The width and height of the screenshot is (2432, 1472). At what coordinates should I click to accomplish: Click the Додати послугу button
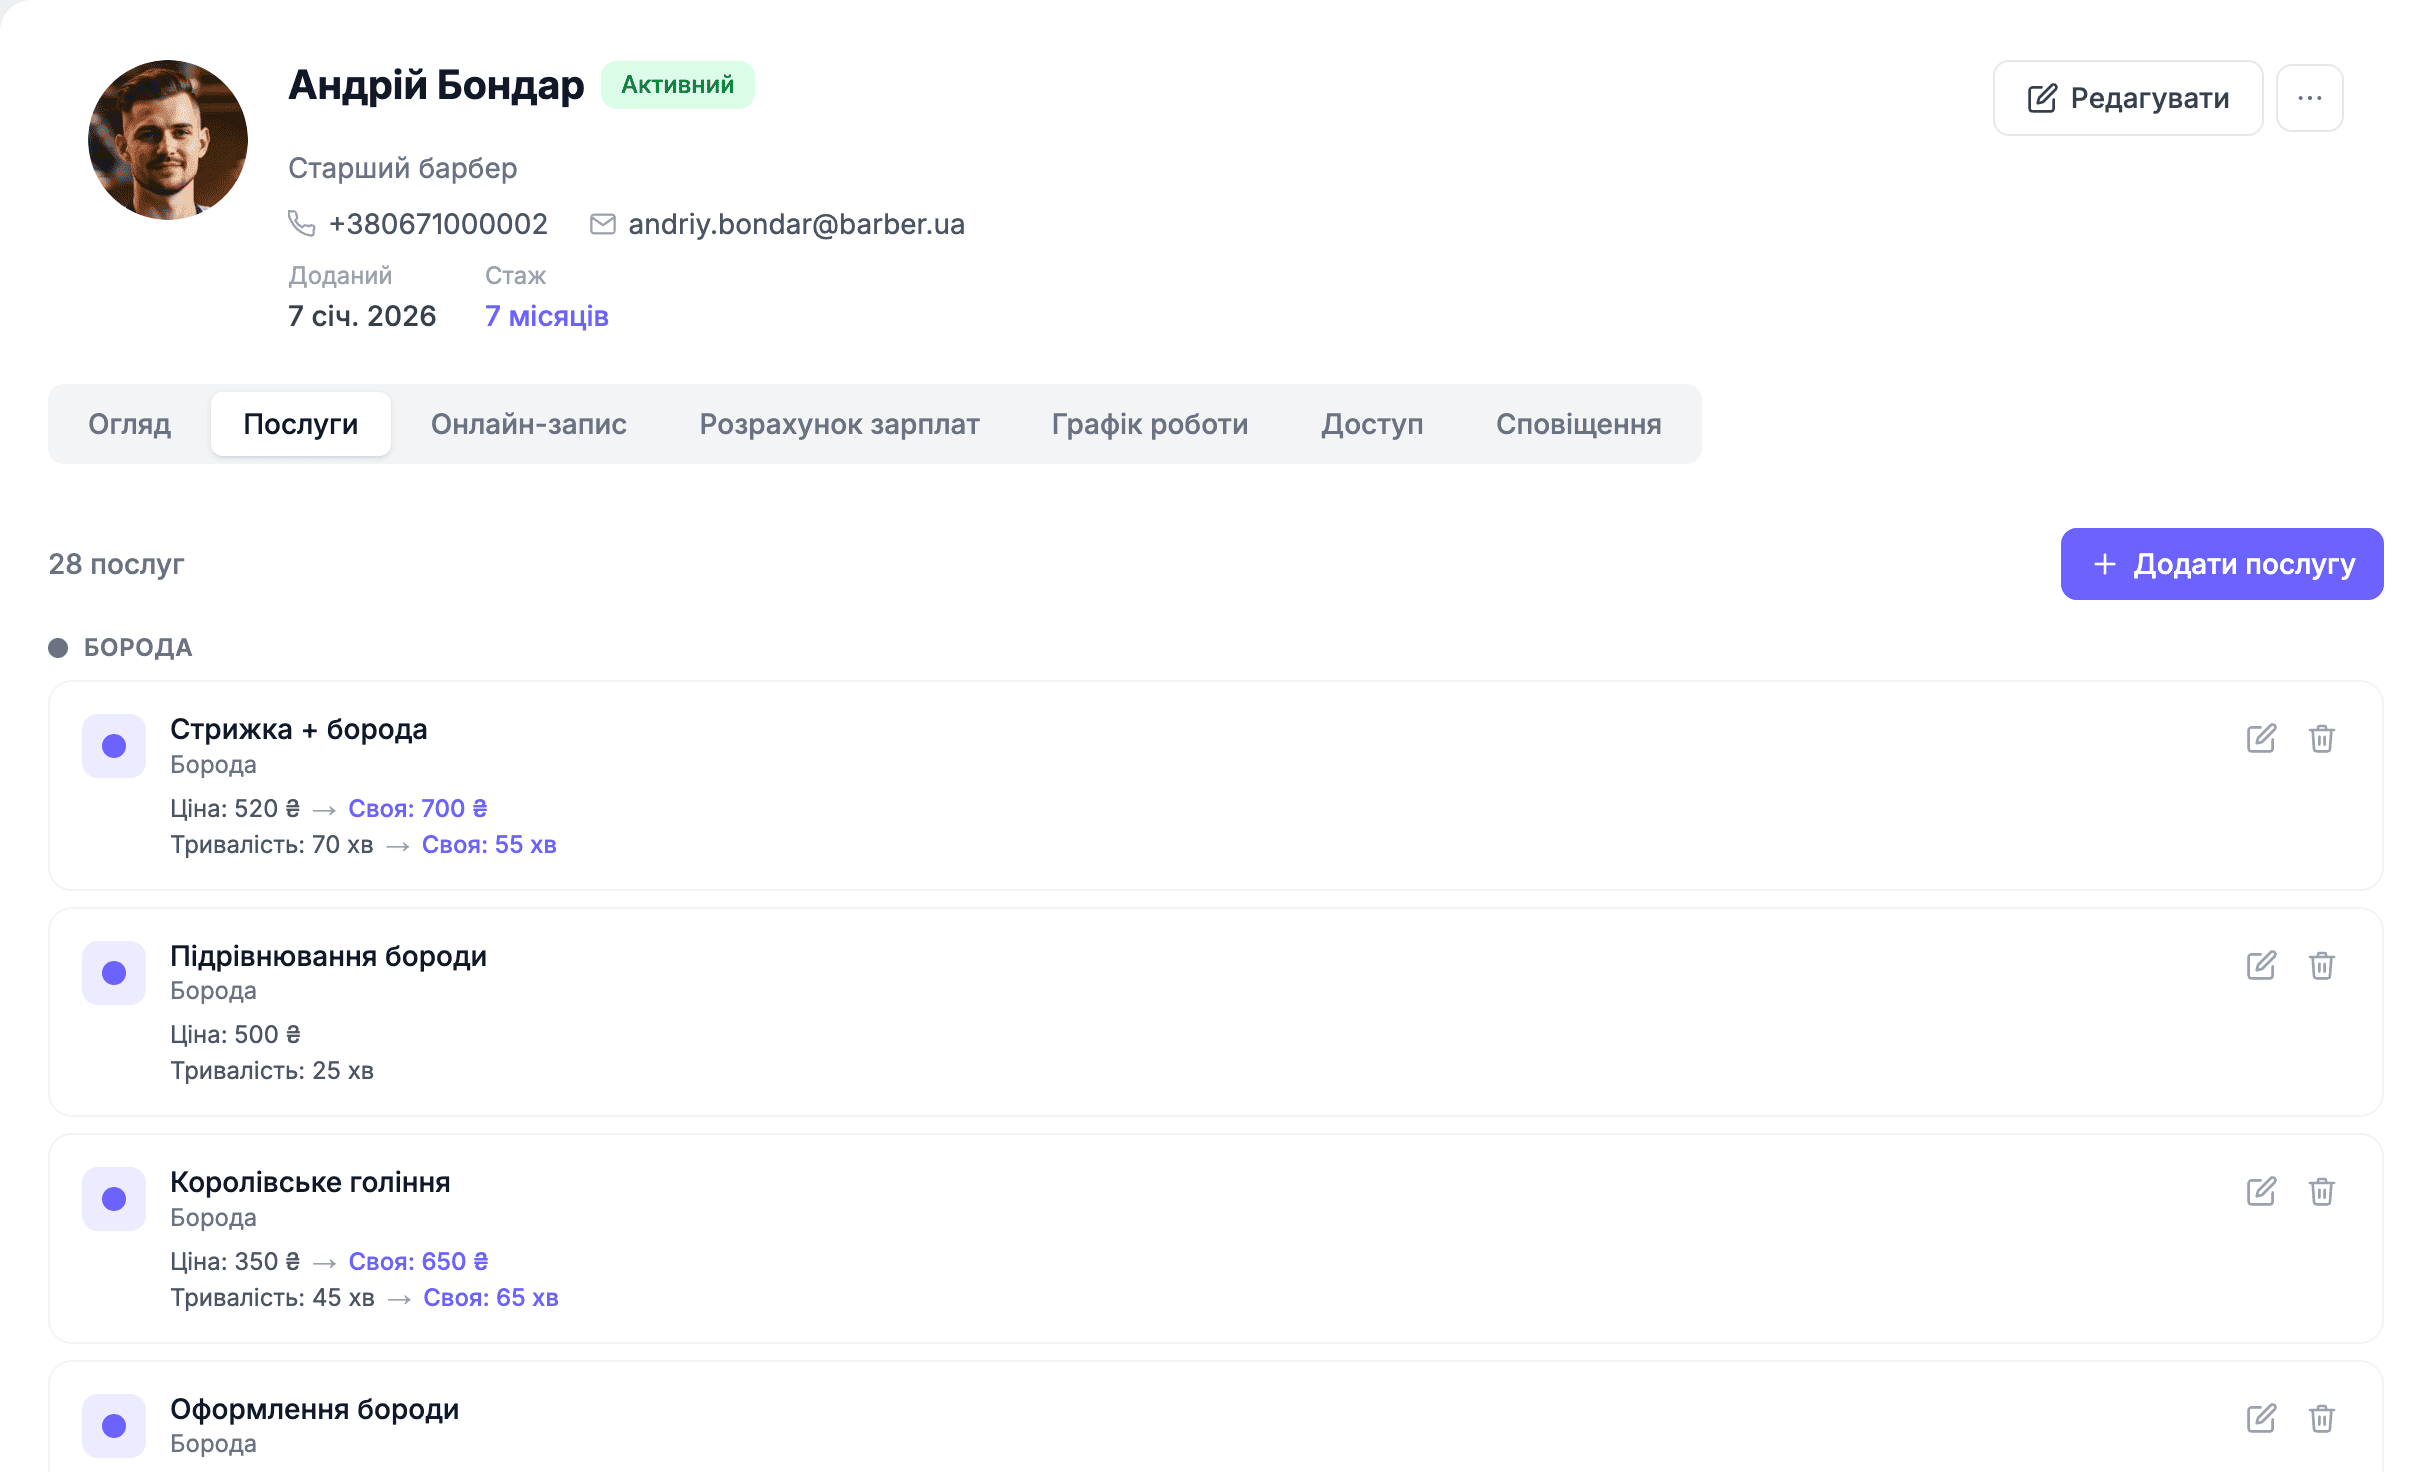2222,564
